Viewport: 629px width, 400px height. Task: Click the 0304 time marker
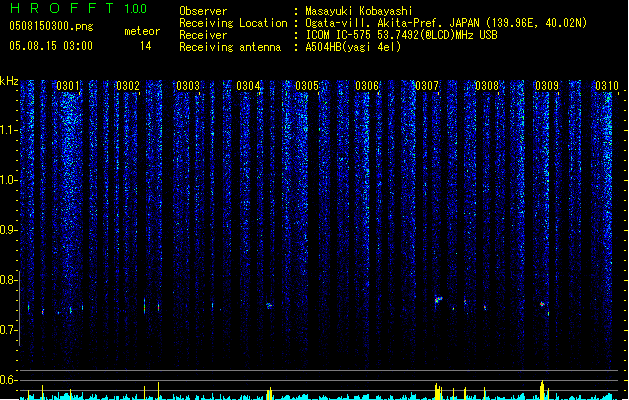tap(248, 86)
